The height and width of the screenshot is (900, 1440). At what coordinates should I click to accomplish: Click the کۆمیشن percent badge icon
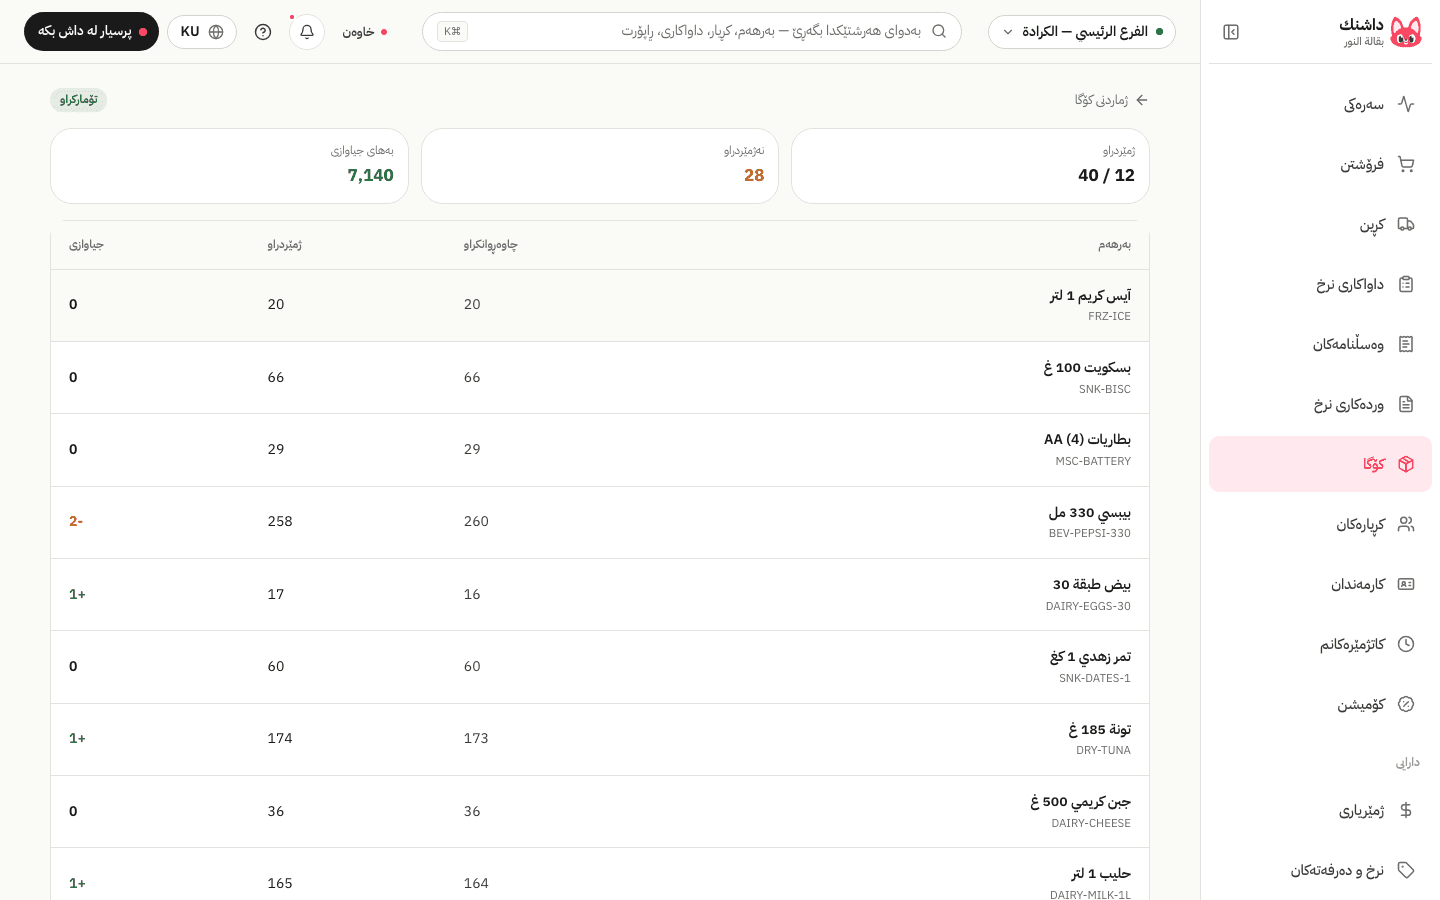coord(1406,704)
